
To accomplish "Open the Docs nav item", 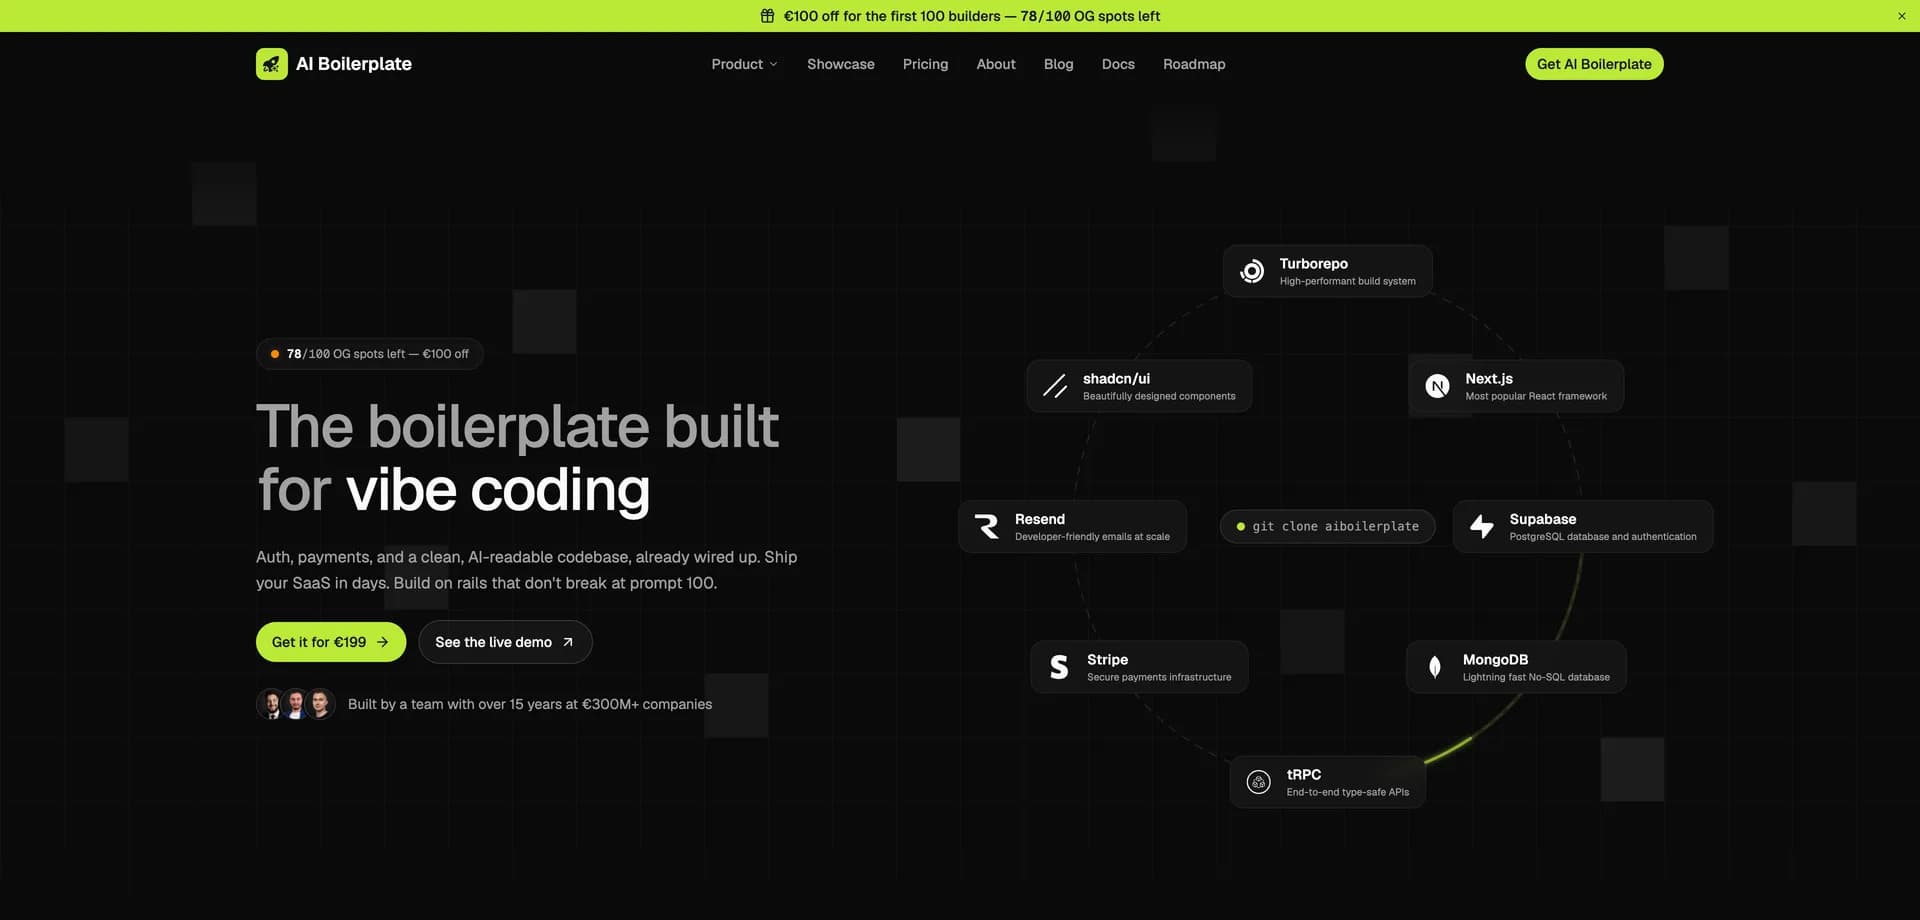I will tap(1118, 64).
